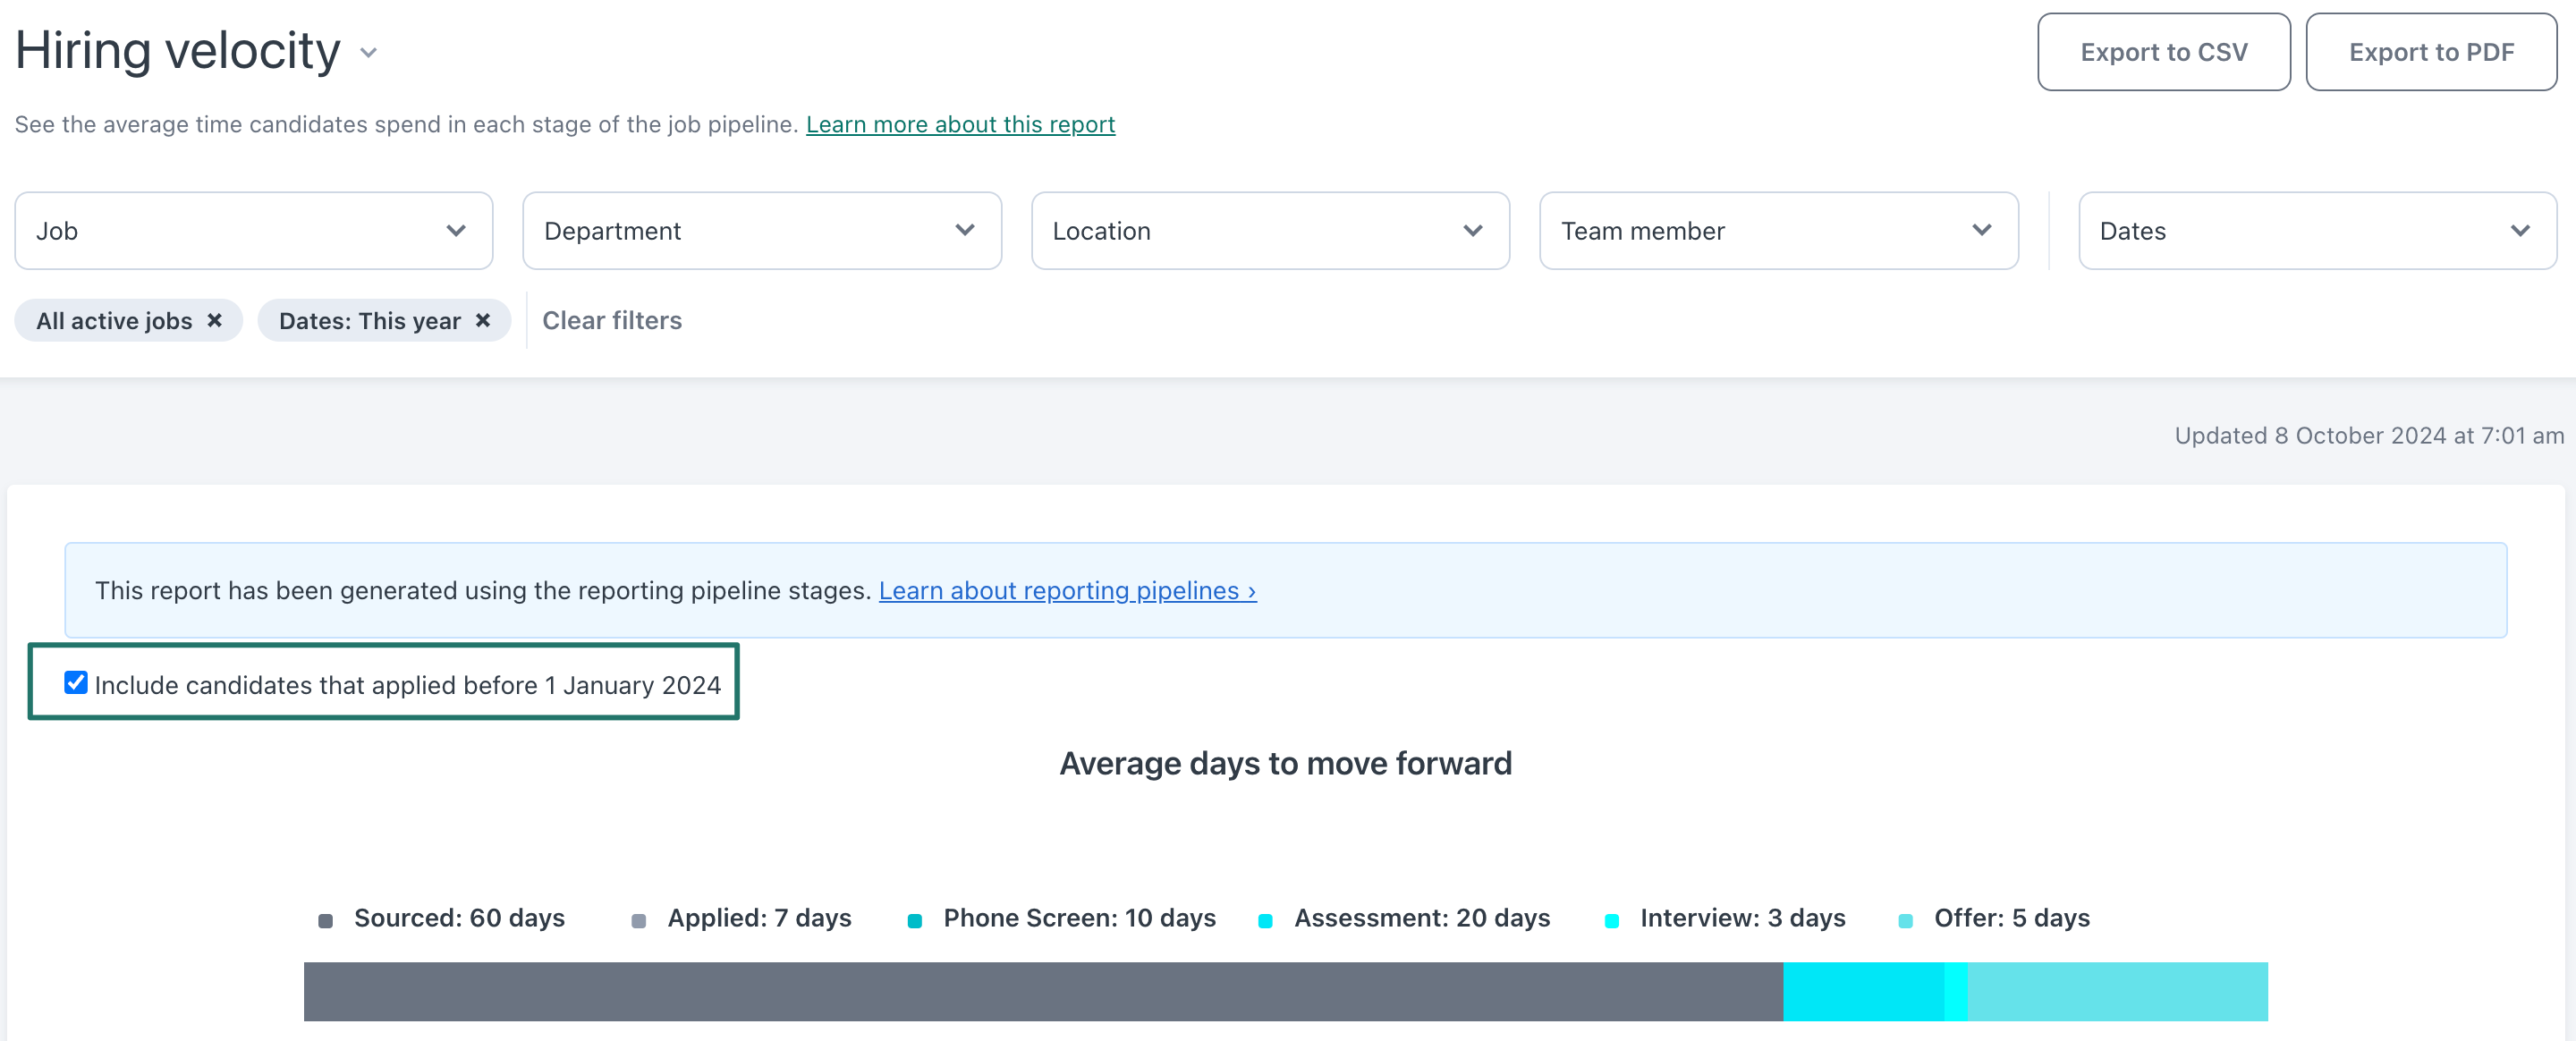Toggle the Phone Screen: 10 days legend item
2576x1041 pixels.
[x=1062, y=918]
